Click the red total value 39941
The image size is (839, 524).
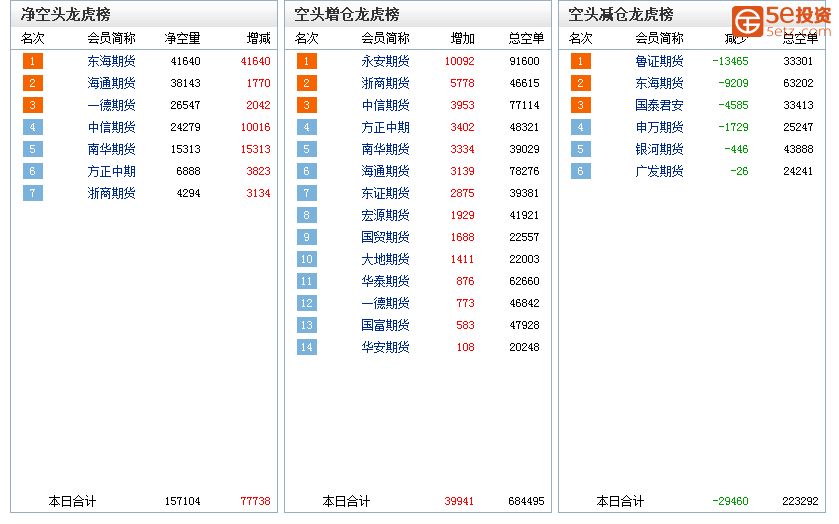[x=459, y=502]
